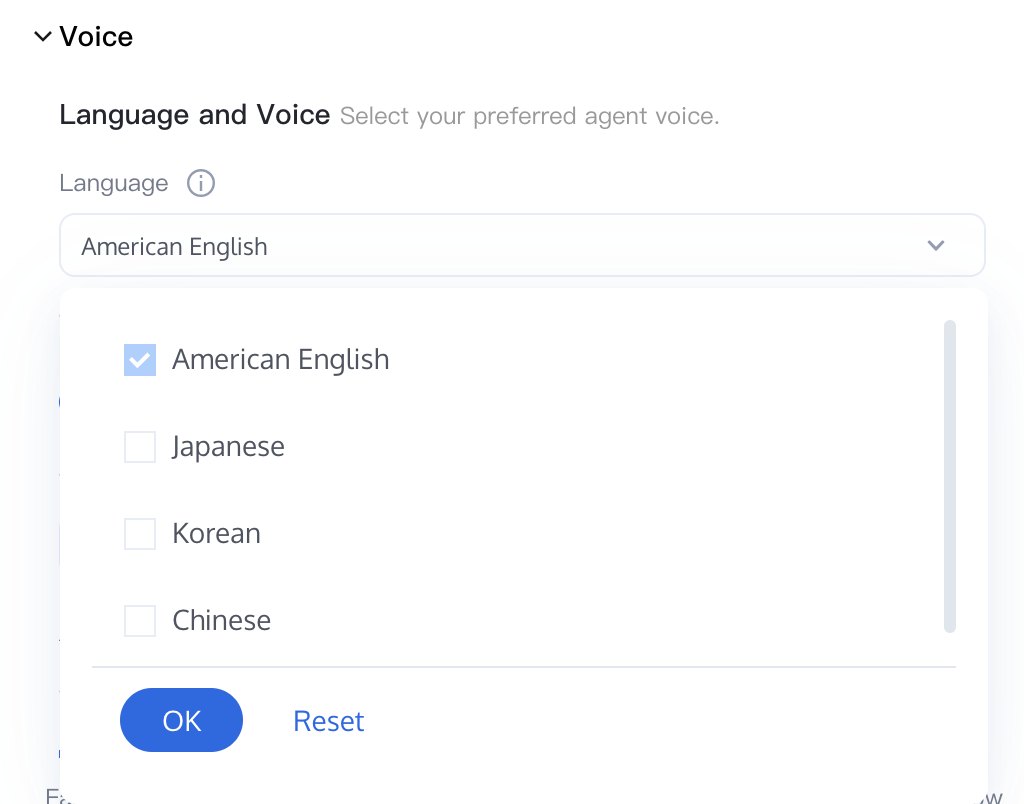Enable the Korean checkbox
Screen dimensions: 1024x804
point(140,534)
